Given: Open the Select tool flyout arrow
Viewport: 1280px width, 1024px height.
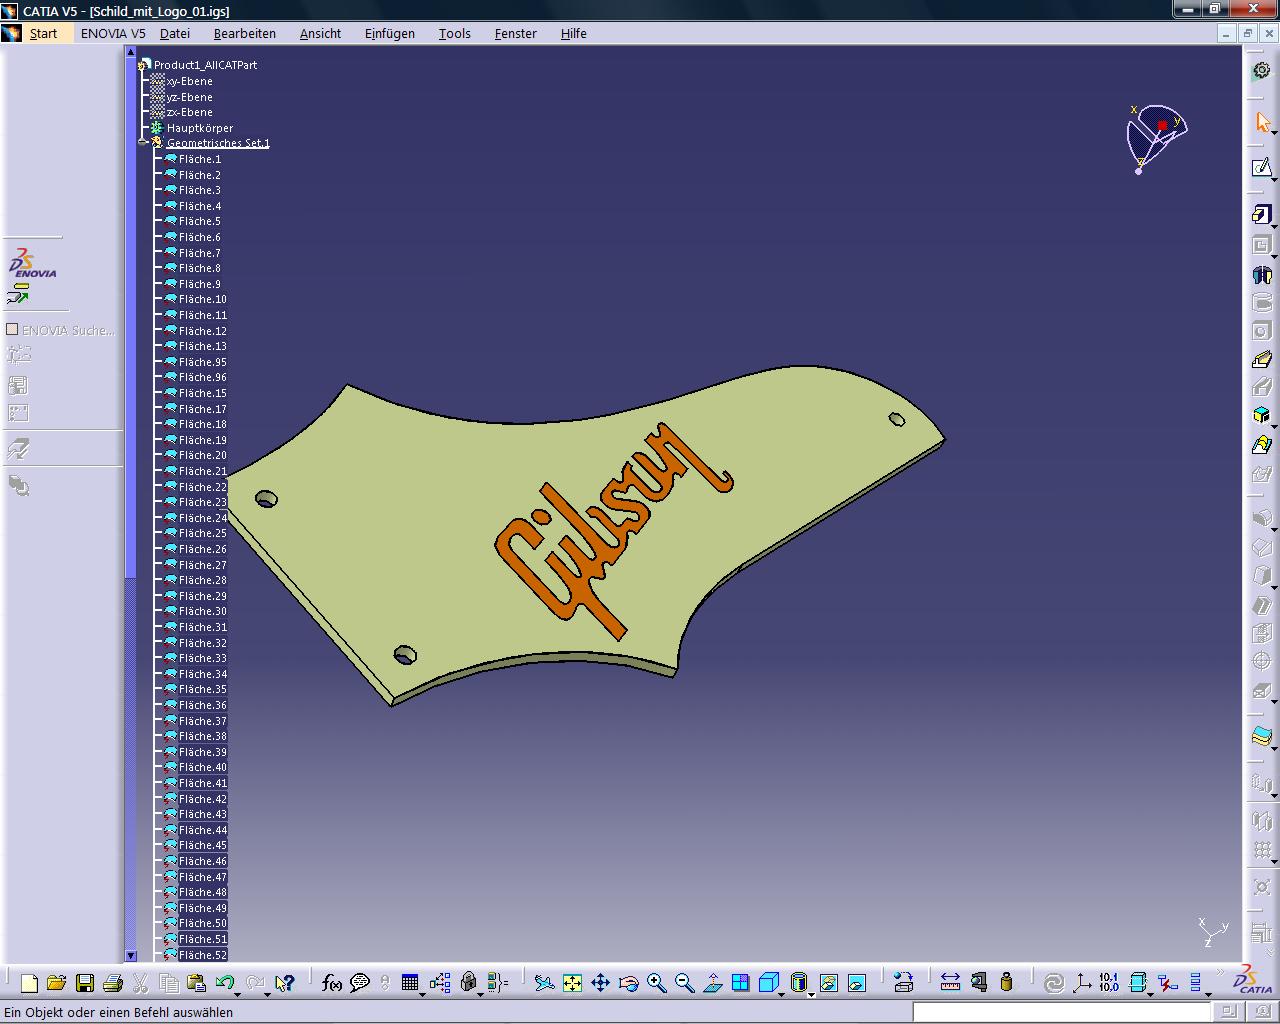Looking at the screenshot, I should (x=1274, y=135).
